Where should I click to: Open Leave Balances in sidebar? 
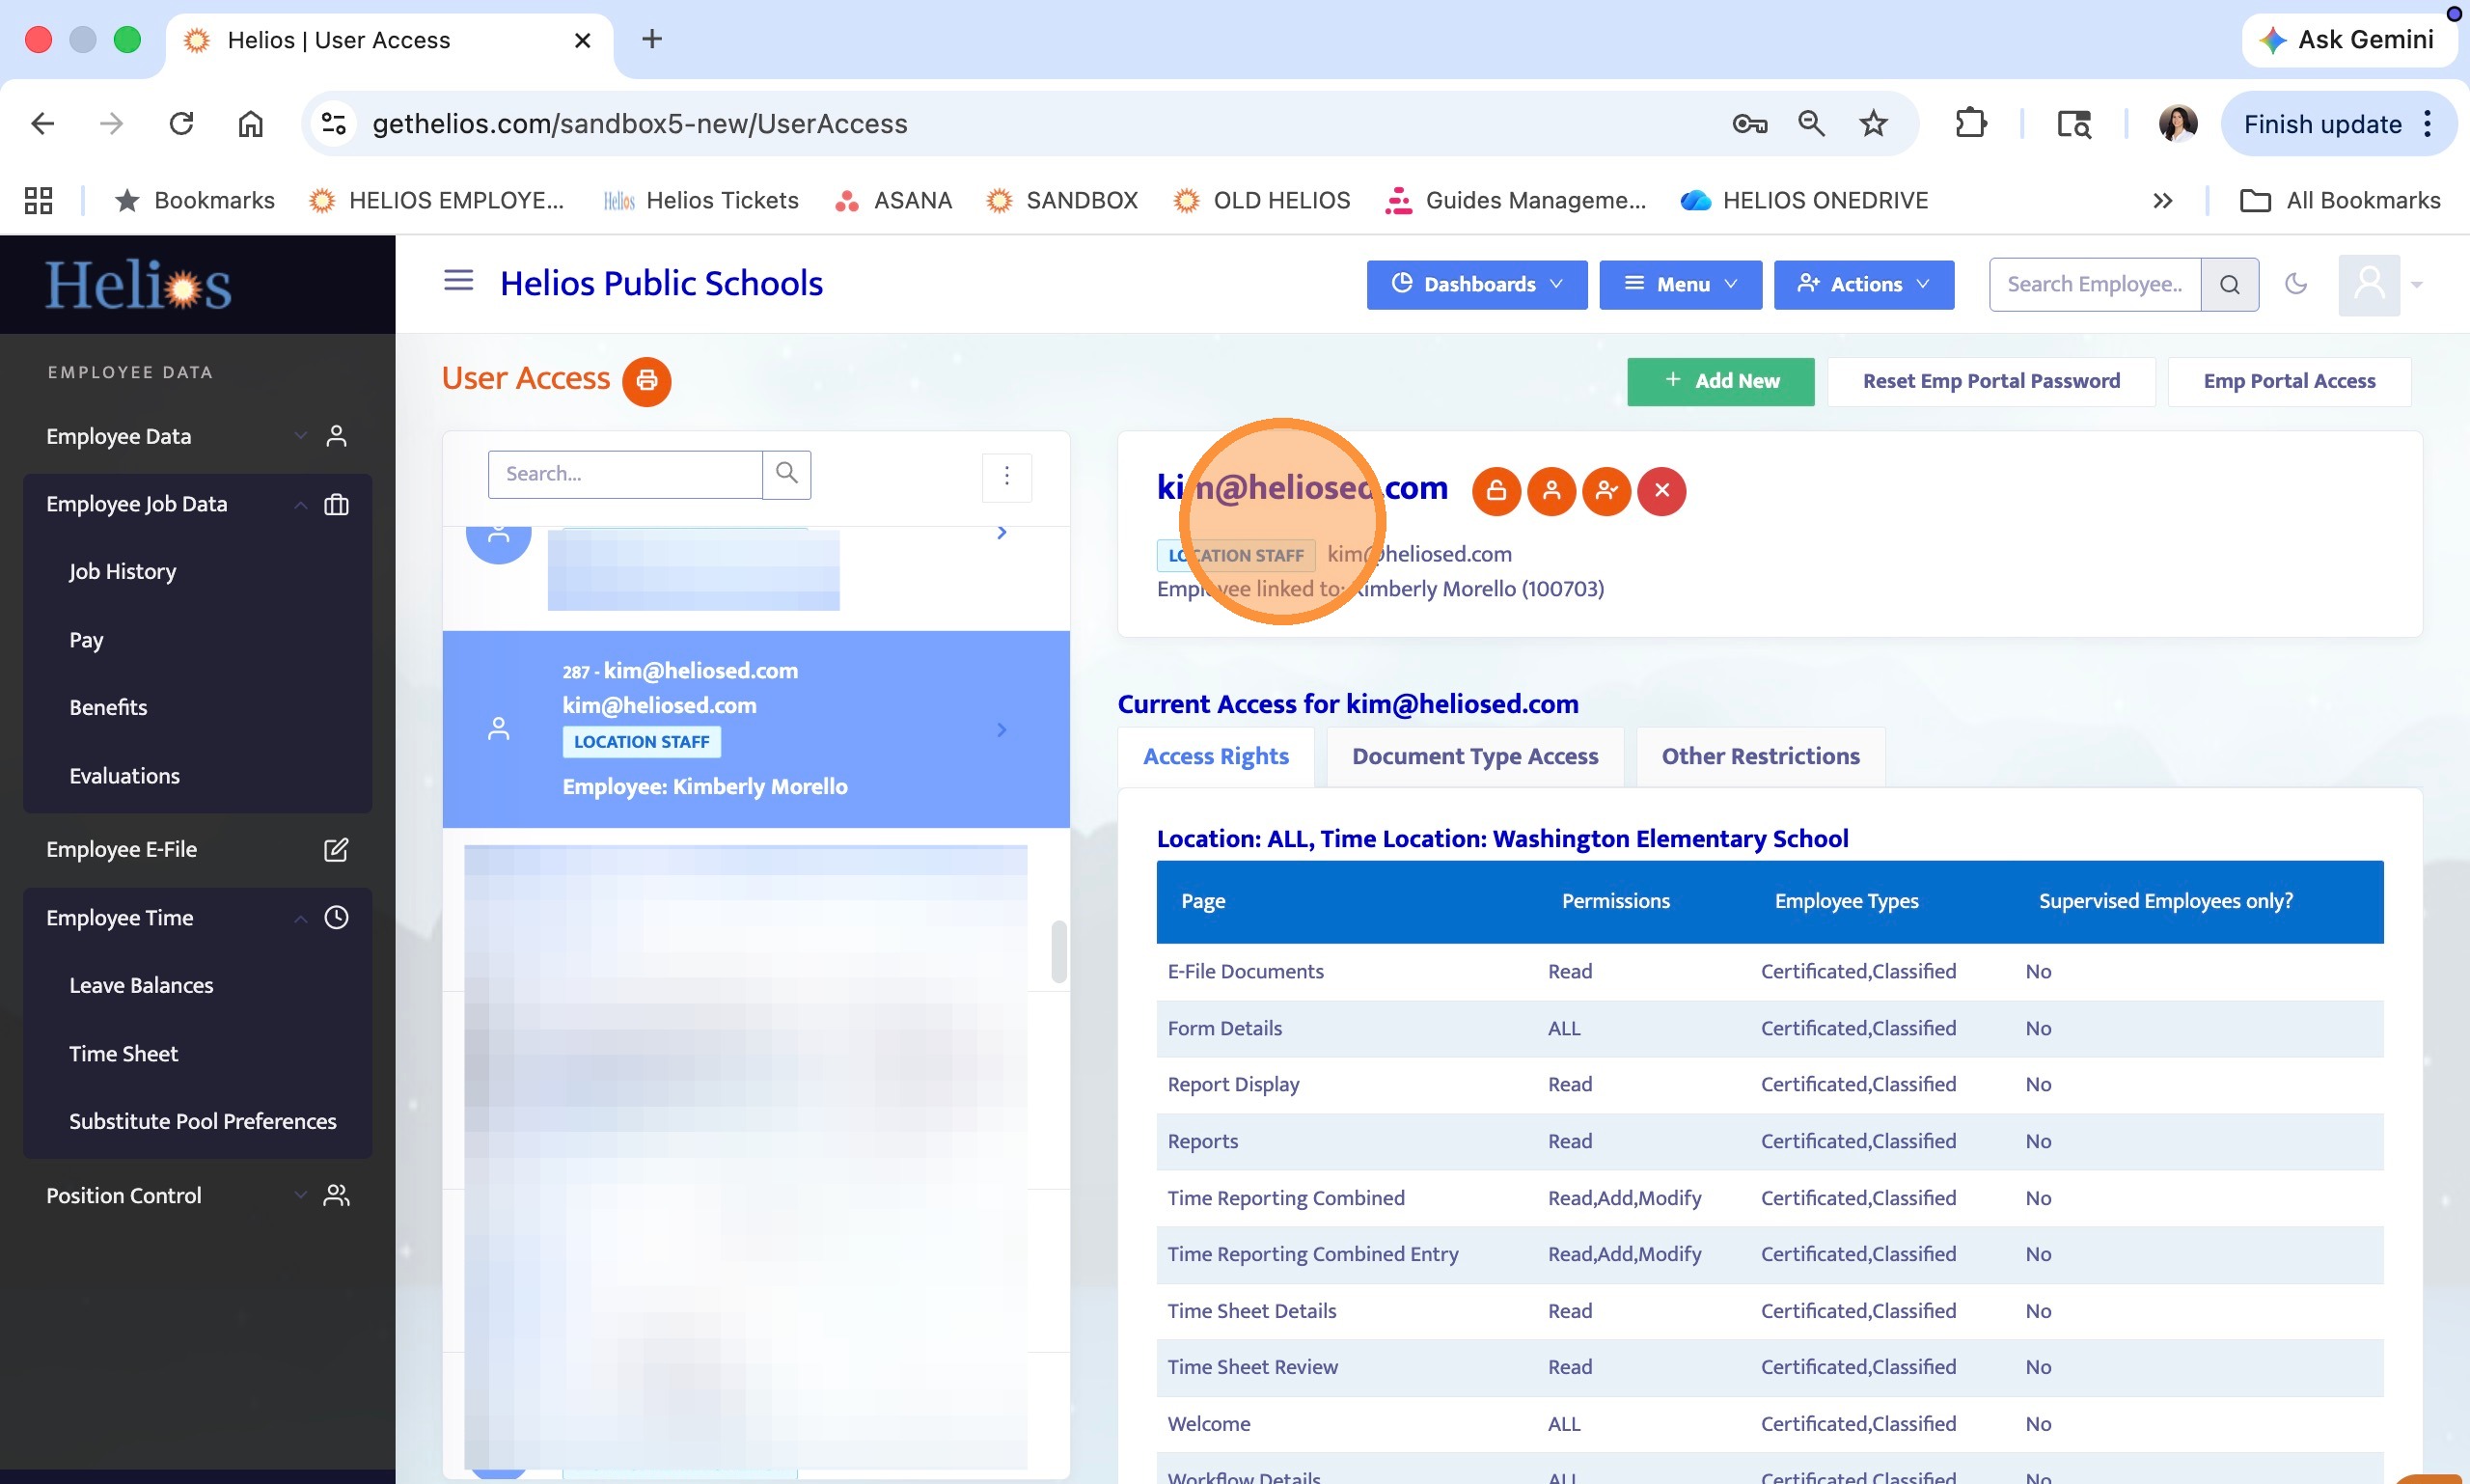click(x=141, y=986)
